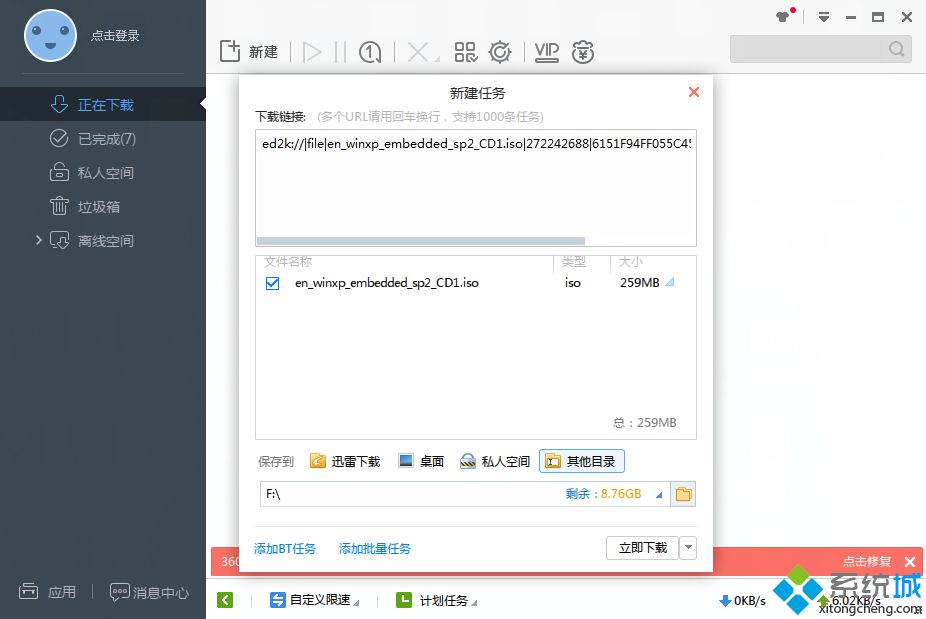Click the triangle next to 259MB size
The width and height of the screenshot is (926, 619).
670,283
